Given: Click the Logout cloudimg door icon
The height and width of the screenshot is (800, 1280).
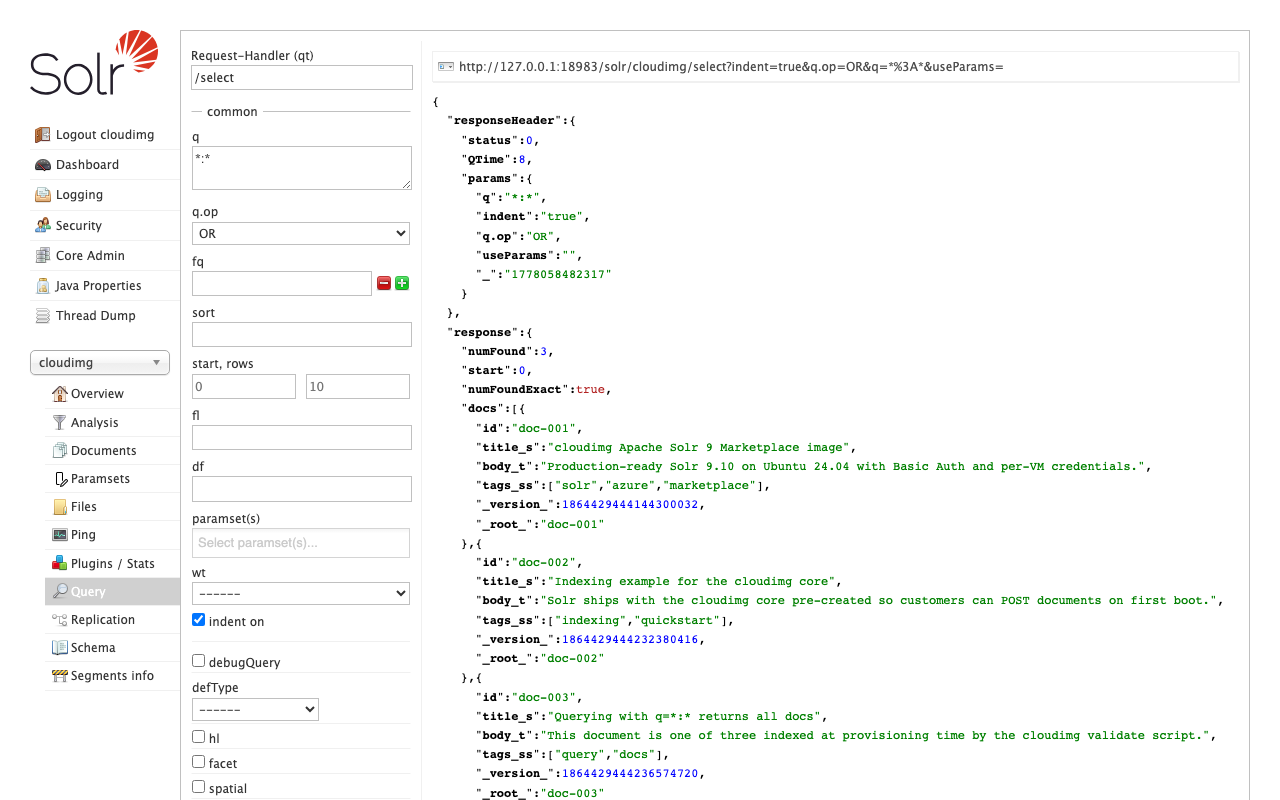Looking at the screenshot, I should 42,134.
